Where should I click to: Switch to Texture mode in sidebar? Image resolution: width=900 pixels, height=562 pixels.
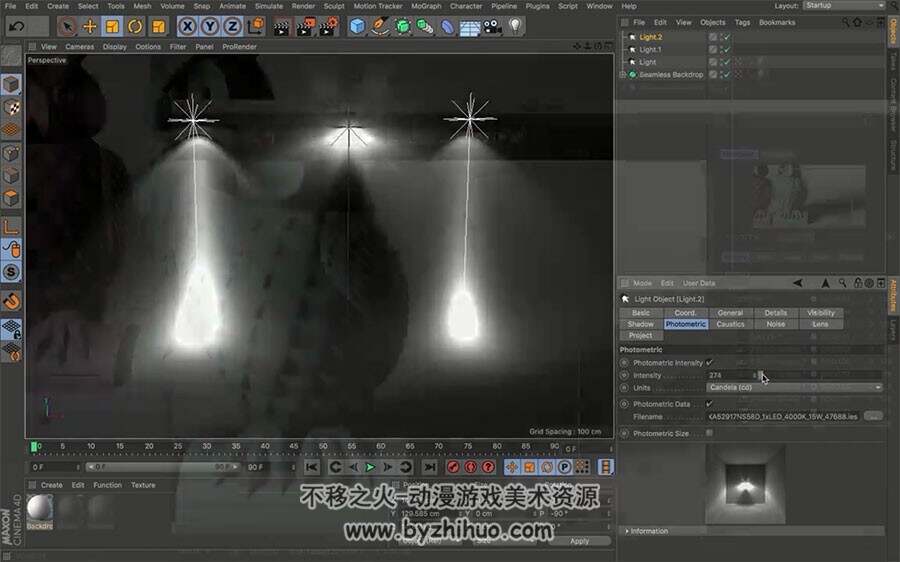click(11, 107)
